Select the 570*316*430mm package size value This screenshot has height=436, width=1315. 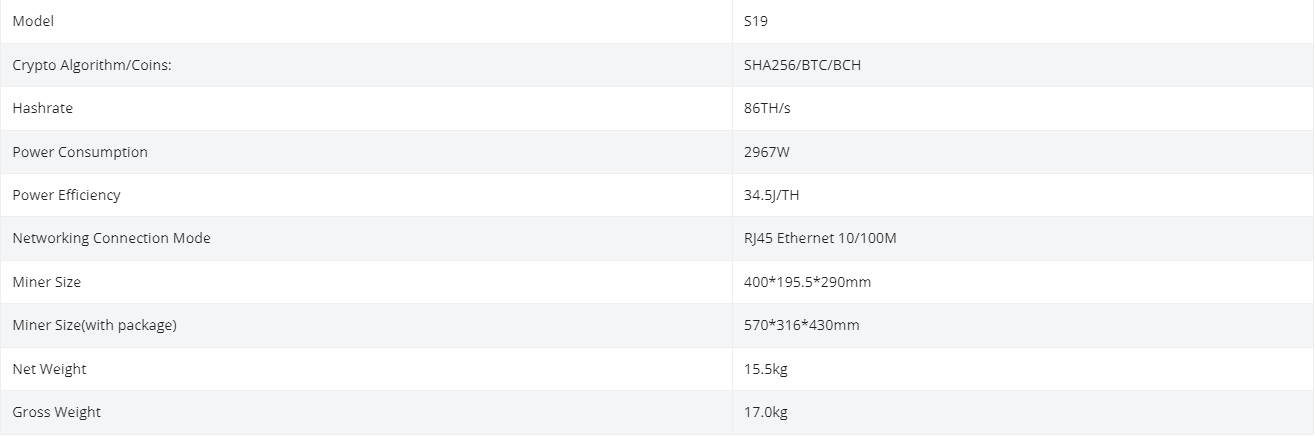(801, 325)
